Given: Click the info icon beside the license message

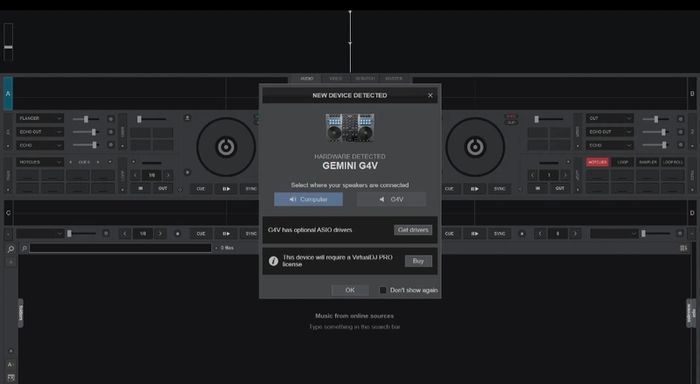Looking at the screenshot, I should (273, 261).
